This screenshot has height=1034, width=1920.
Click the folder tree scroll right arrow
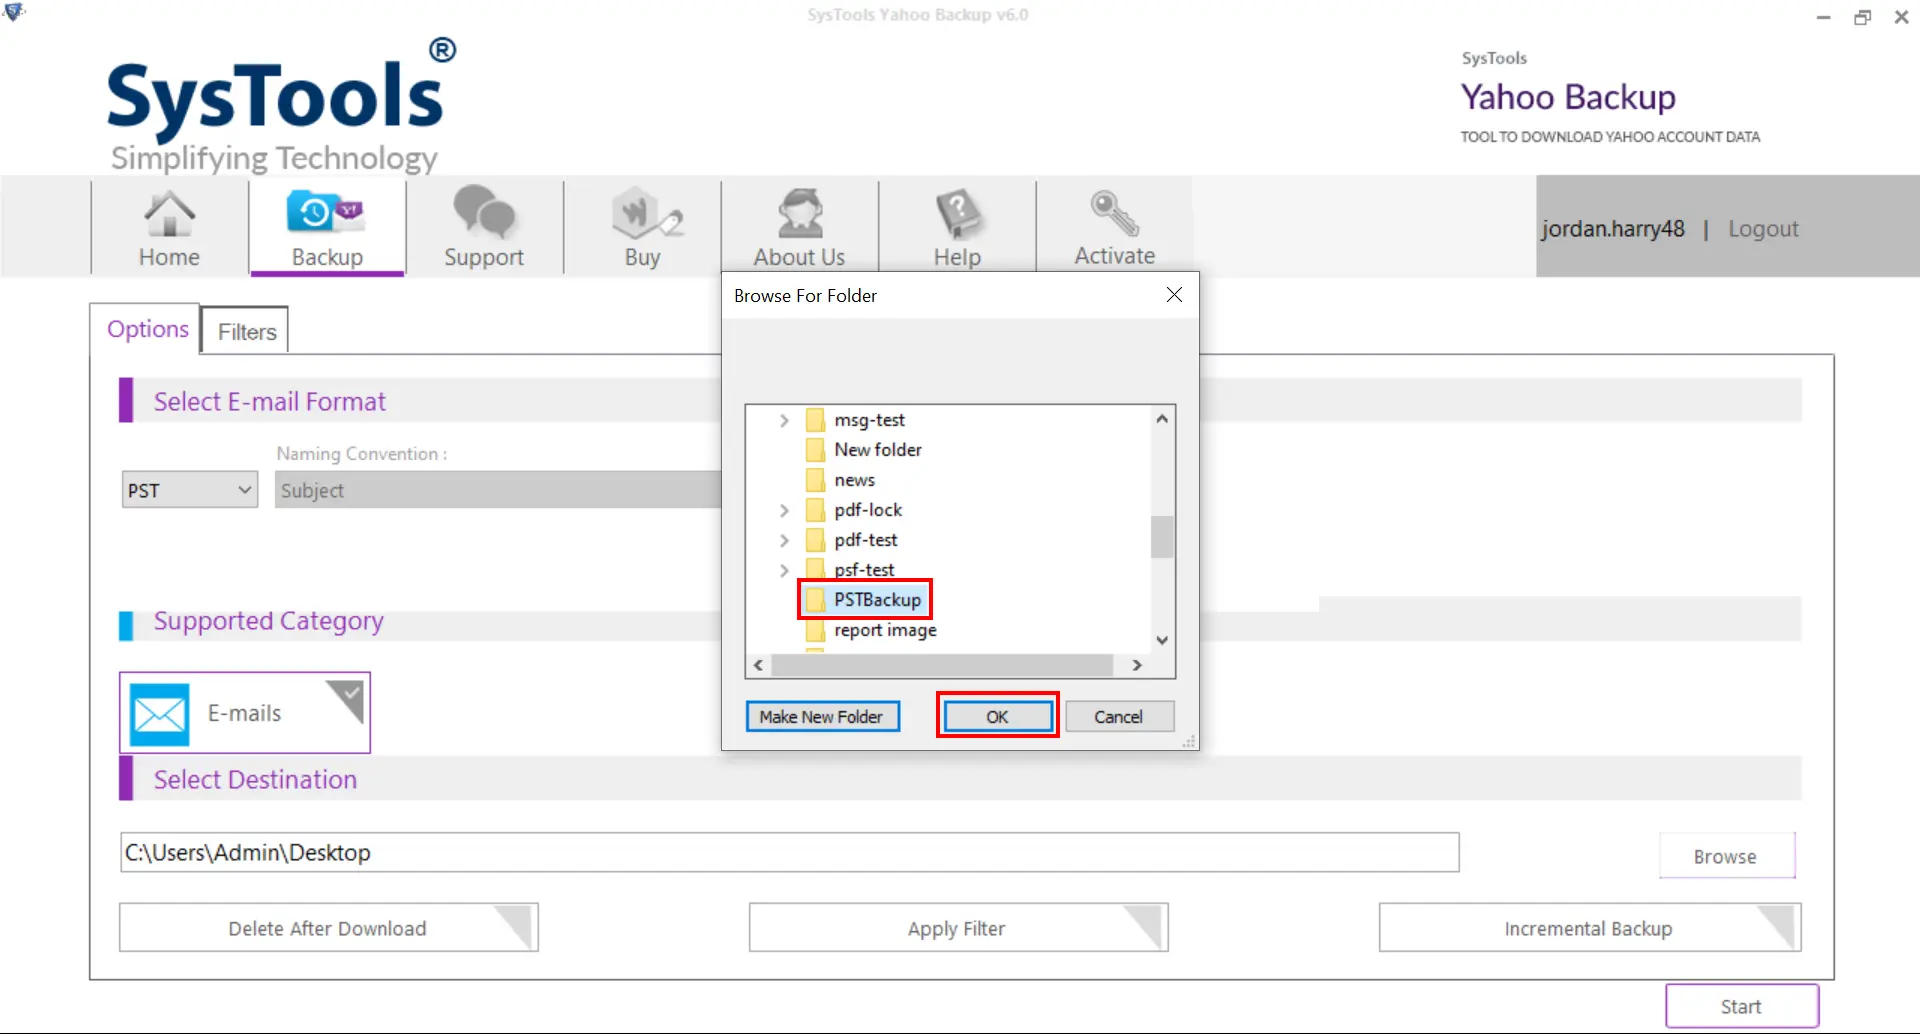tap(1137, 665)
